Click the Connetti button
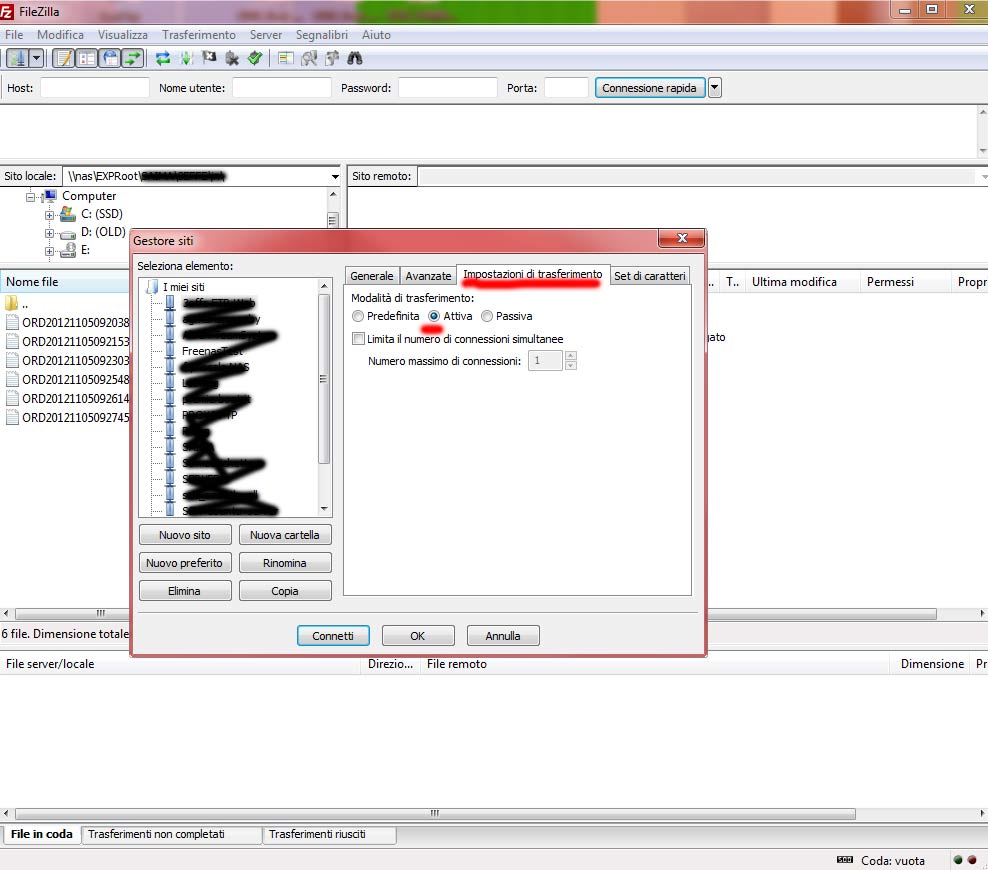The image size is (988, 870). [333, 636]
